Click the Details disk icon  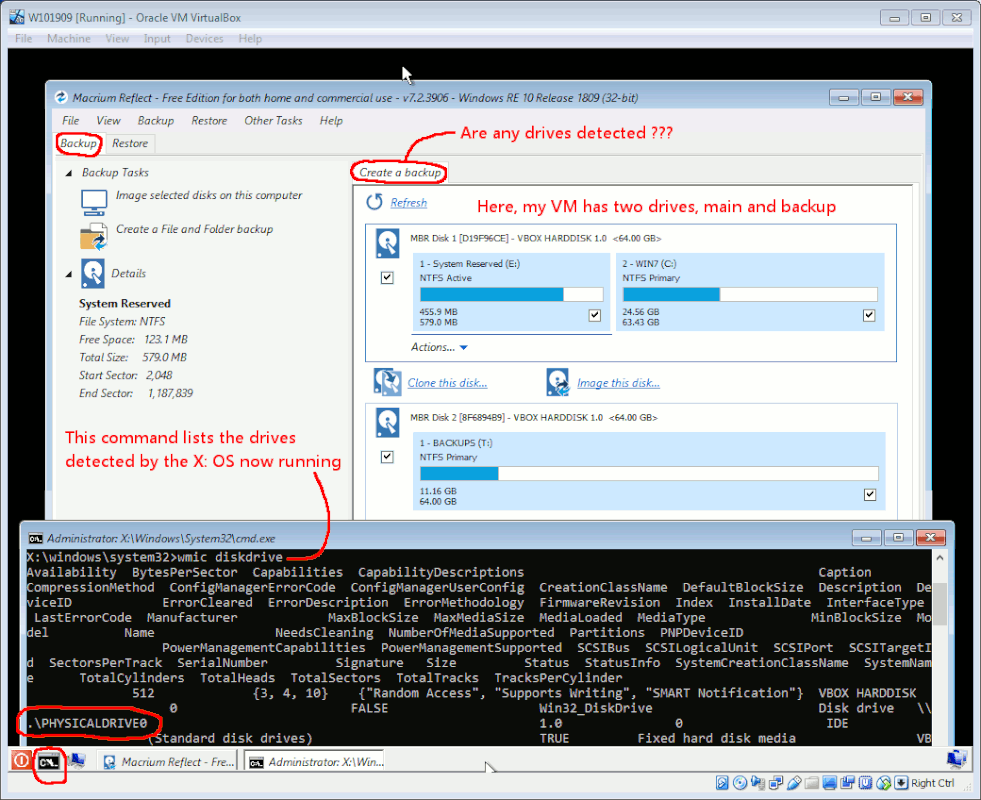pyautogui.click(x=93, y=273)
